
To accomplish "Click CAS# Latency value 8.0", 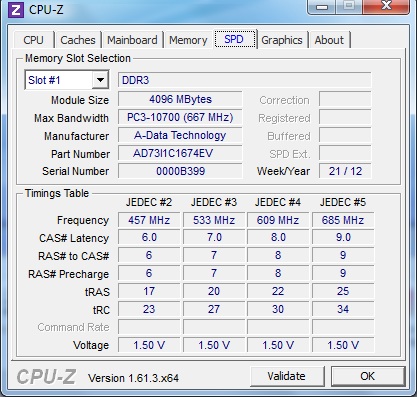I will pos(278,238).
